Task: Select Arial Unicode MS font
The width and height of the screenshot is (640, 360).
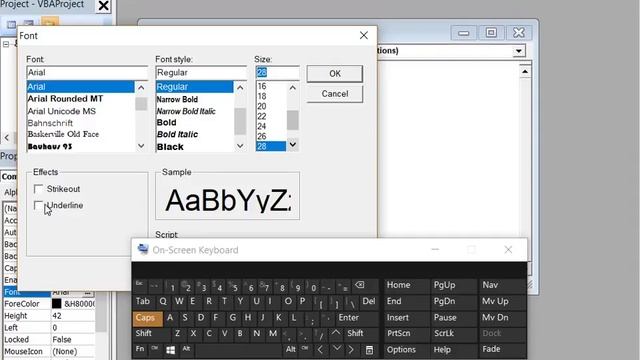Action: coord(62,111)
